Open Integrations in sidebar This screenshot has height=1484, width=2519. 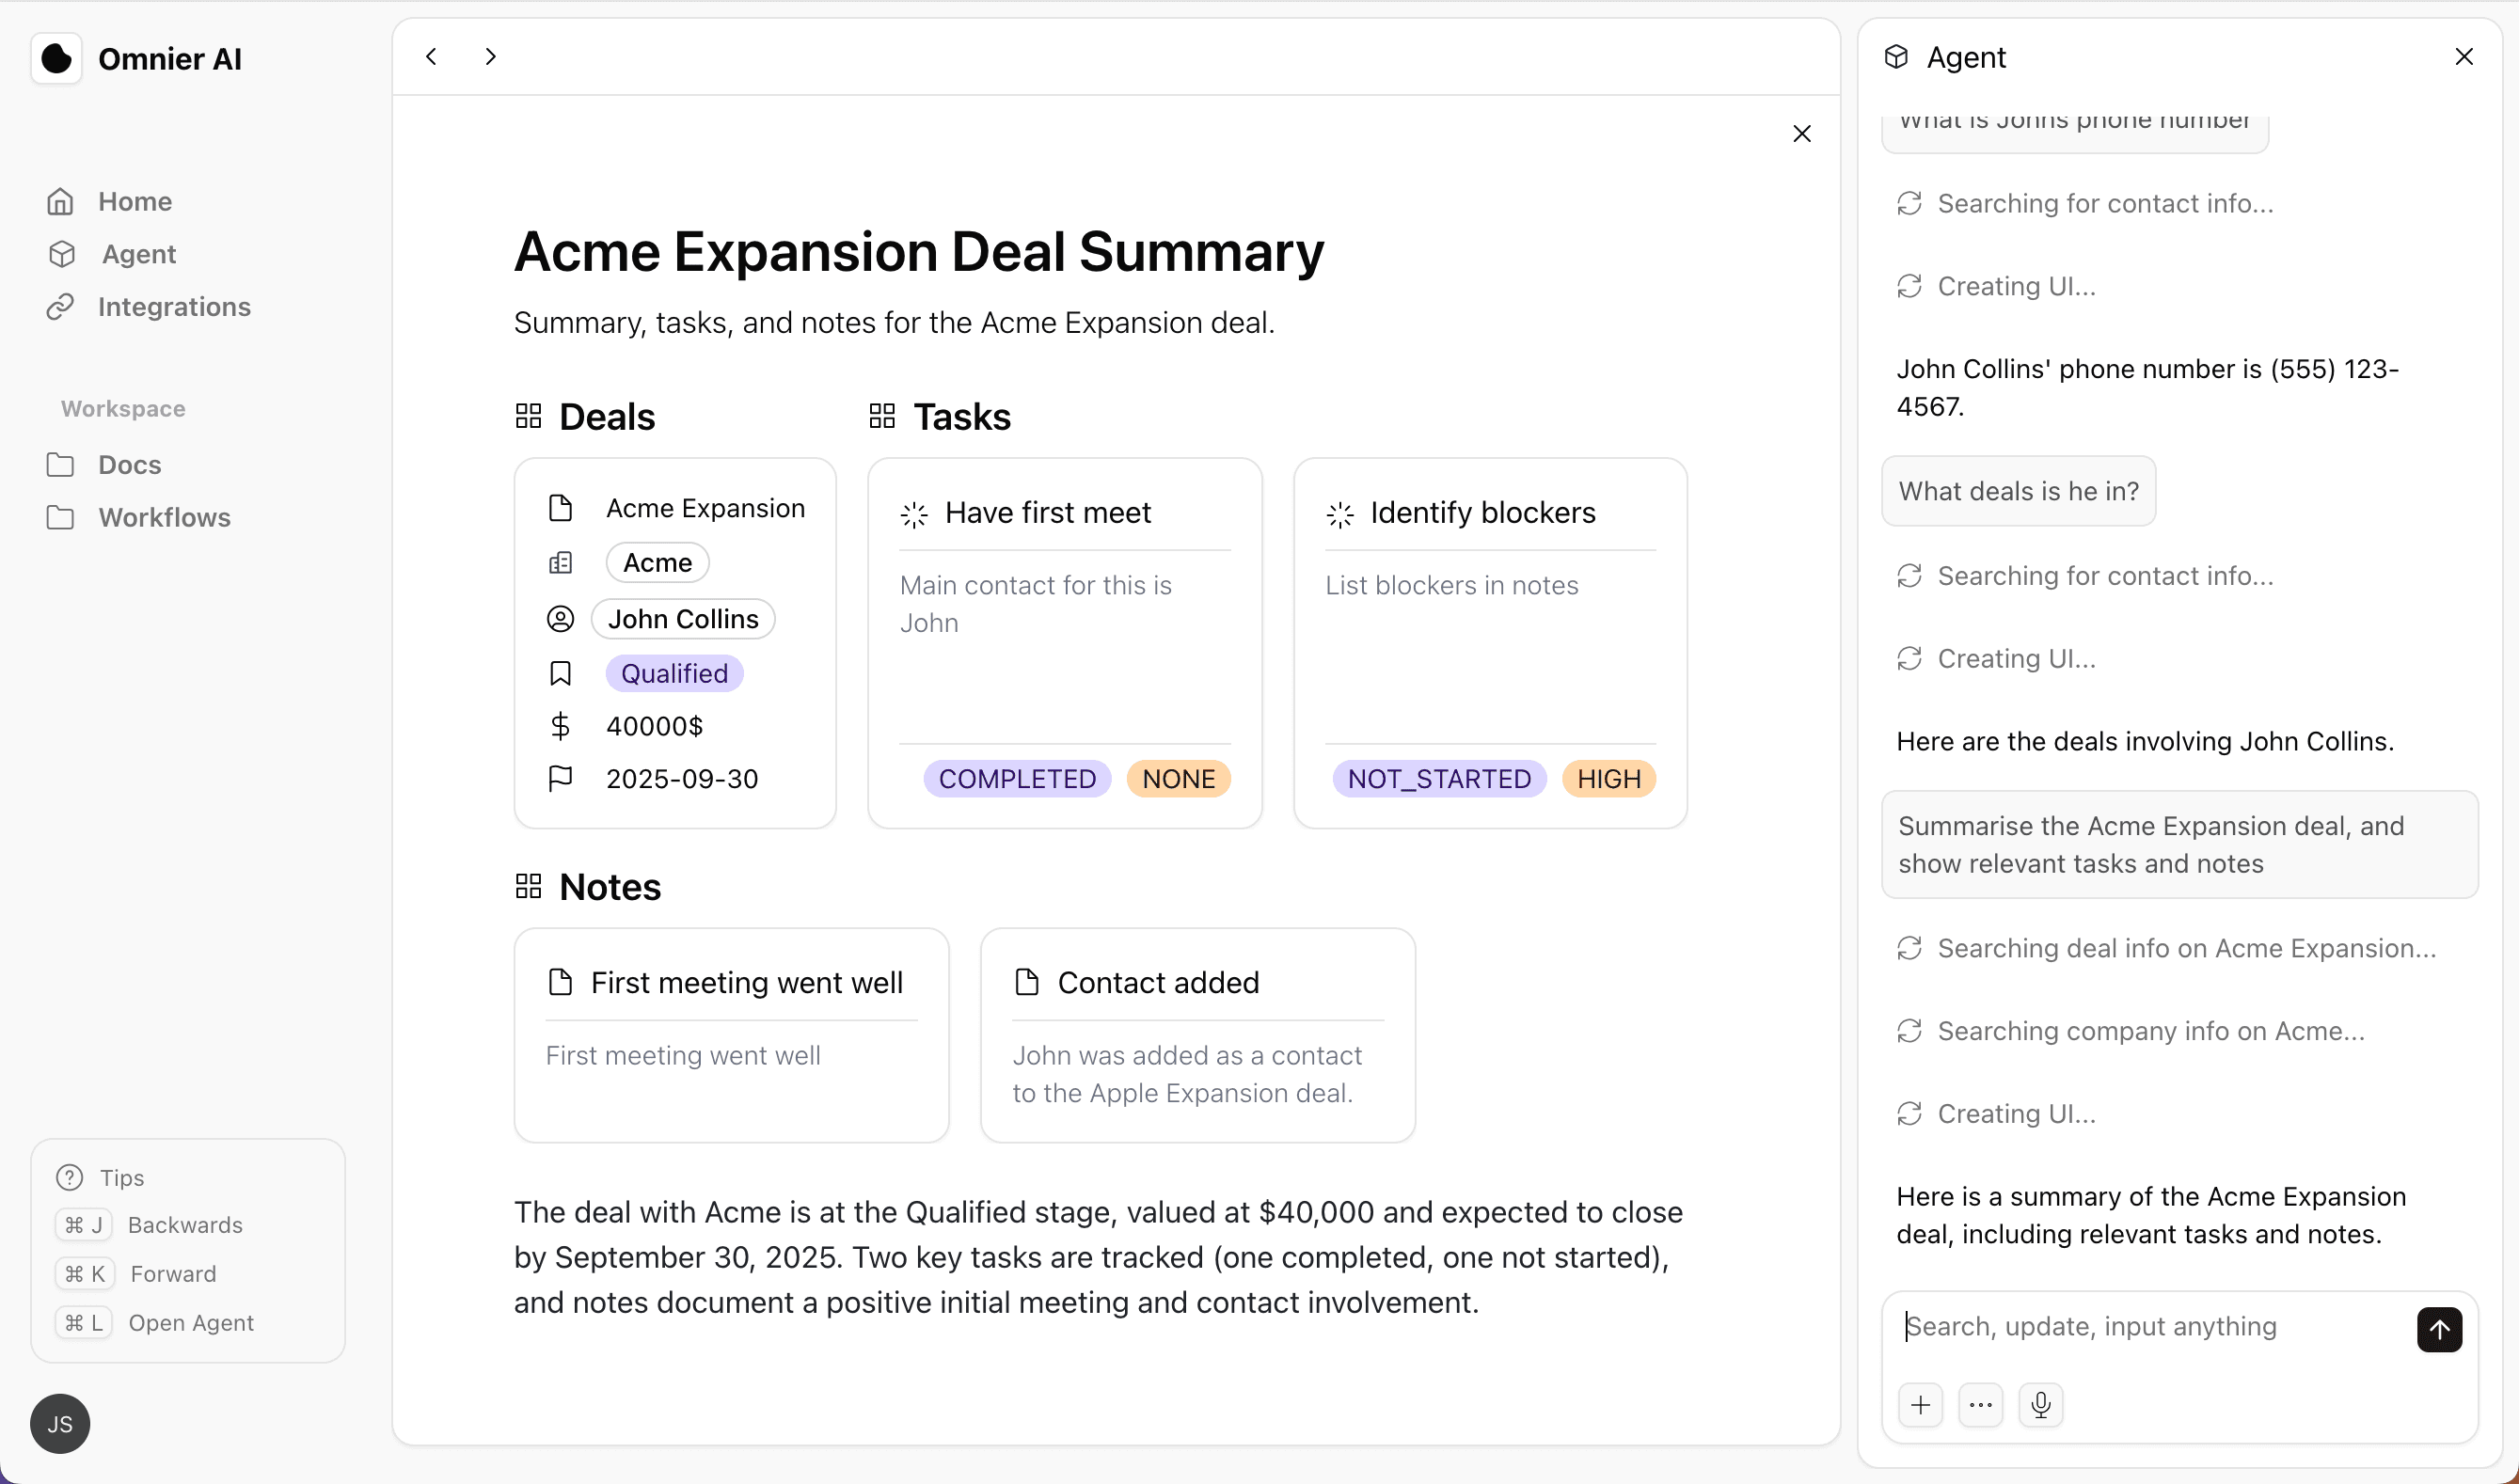pyautogui.click(x=174, y=307)
